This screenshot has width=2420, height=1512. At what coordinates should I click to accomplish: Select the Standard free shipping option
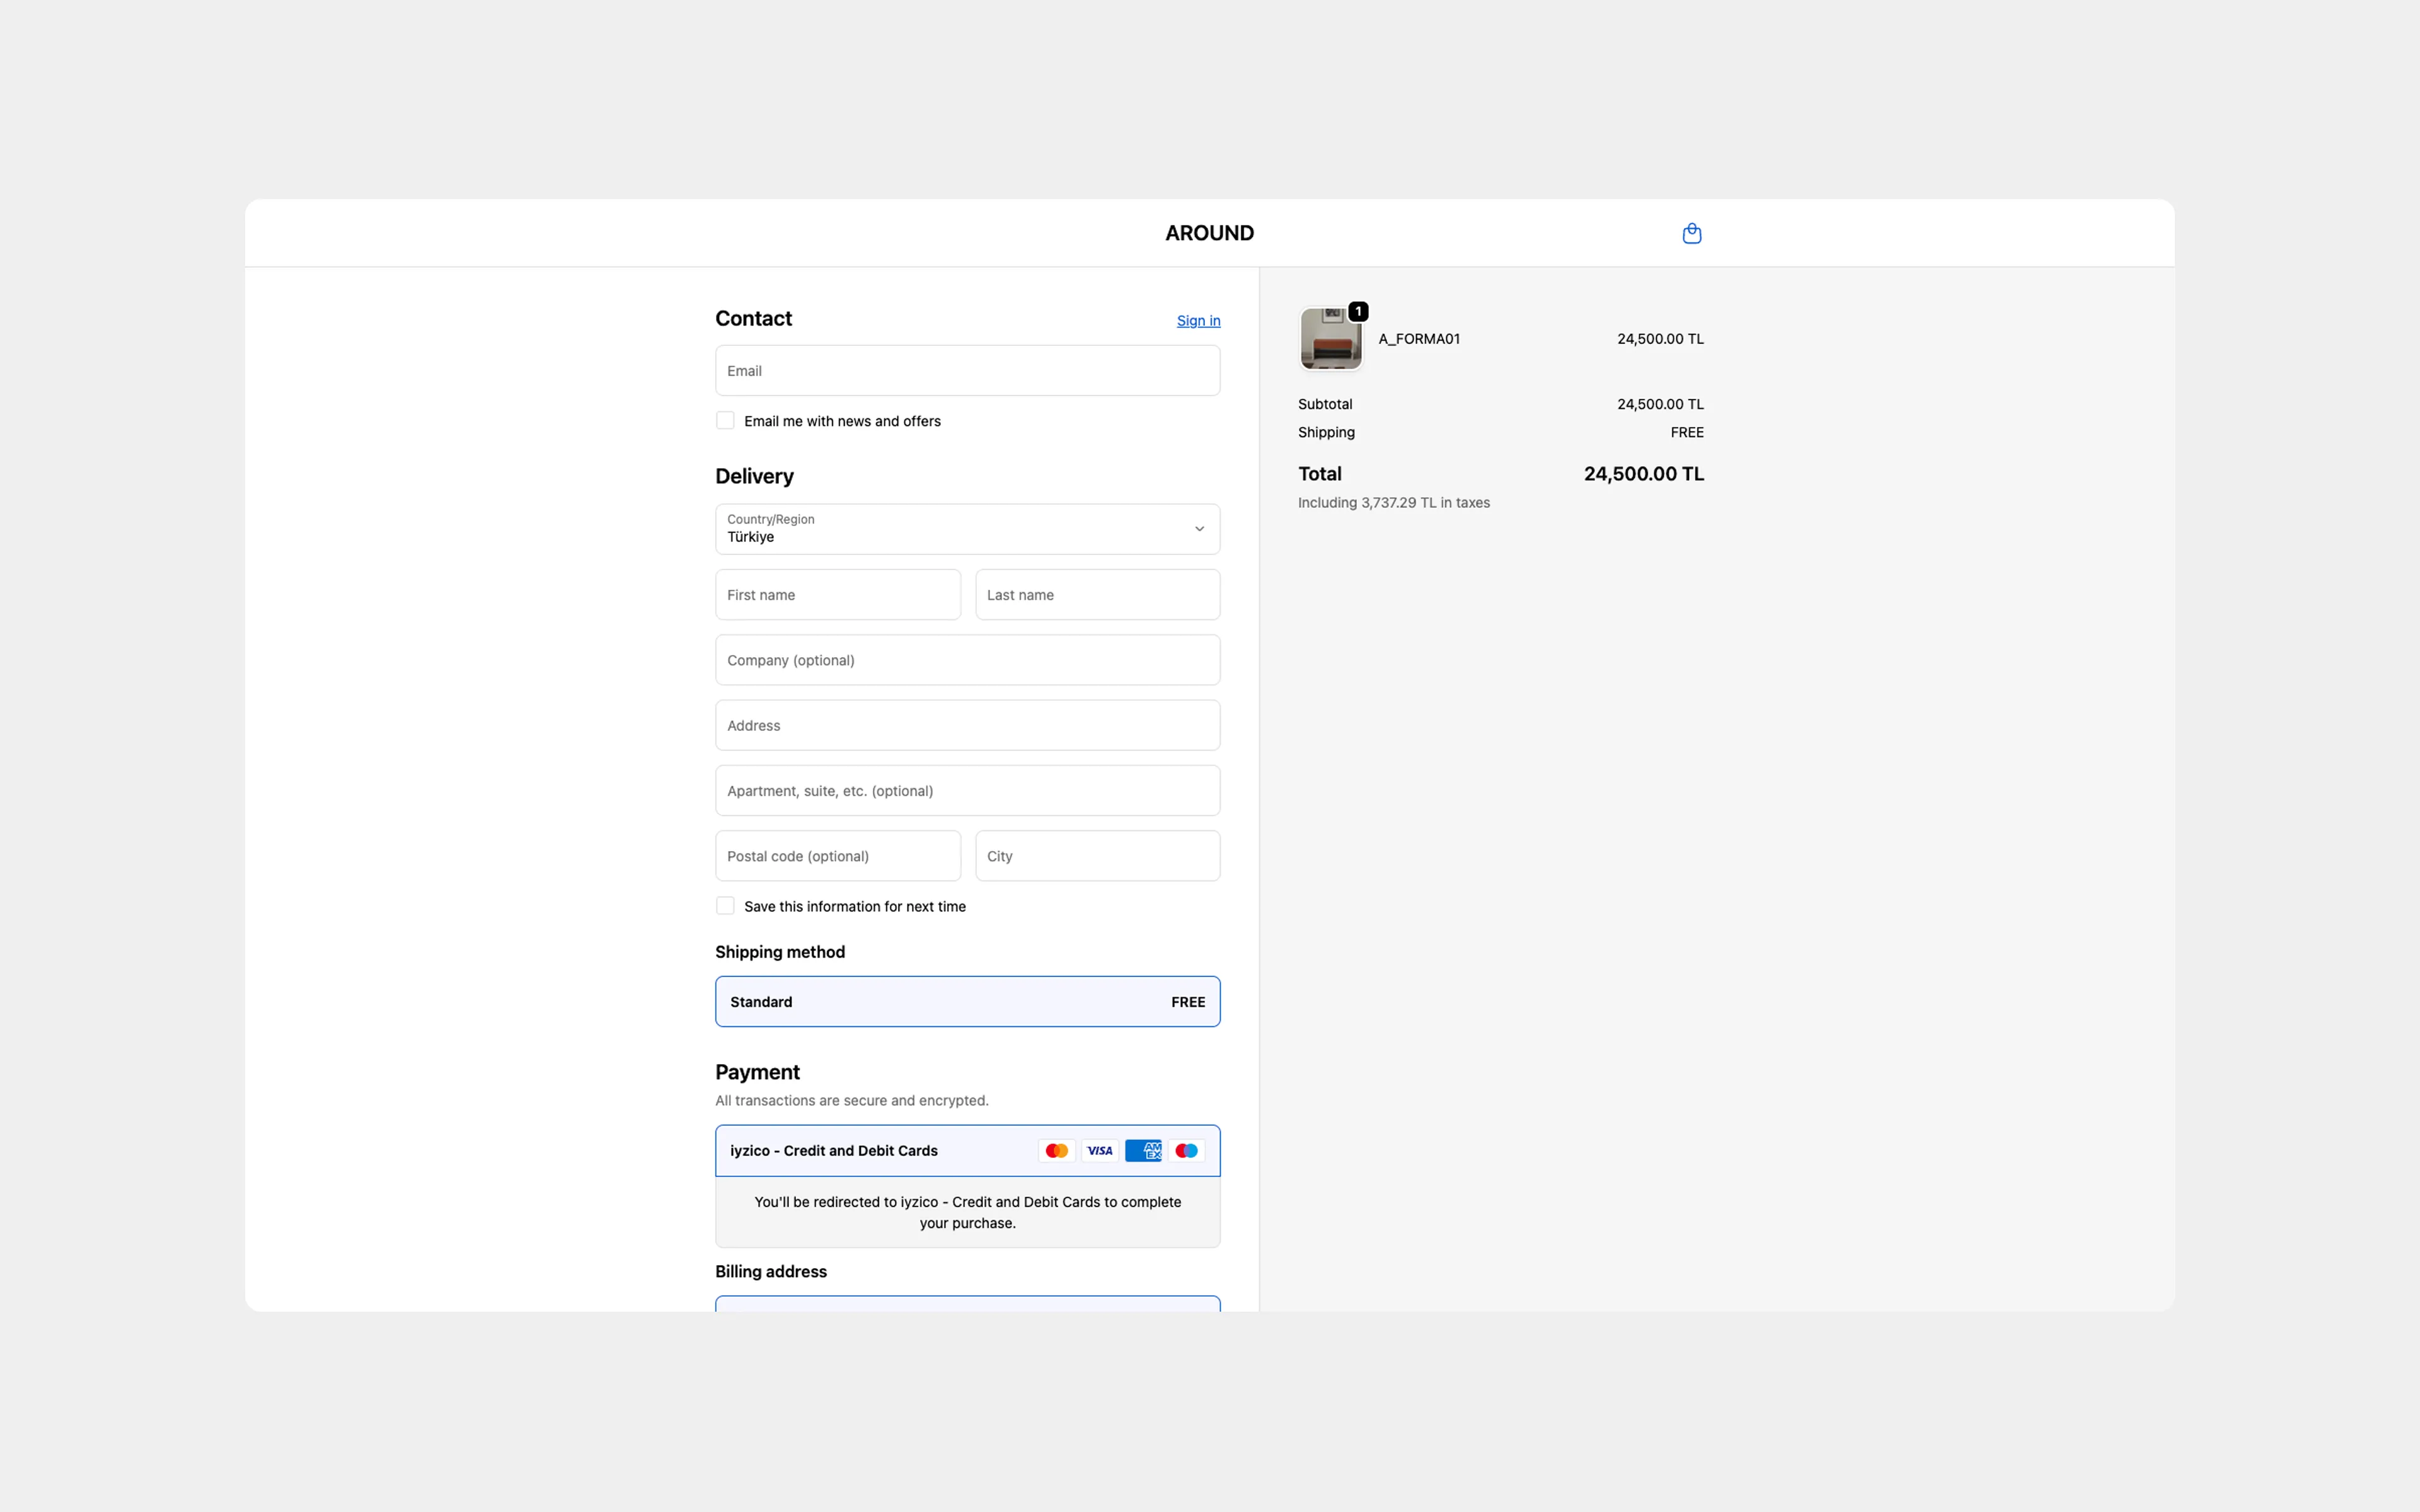pos(967,1002)
